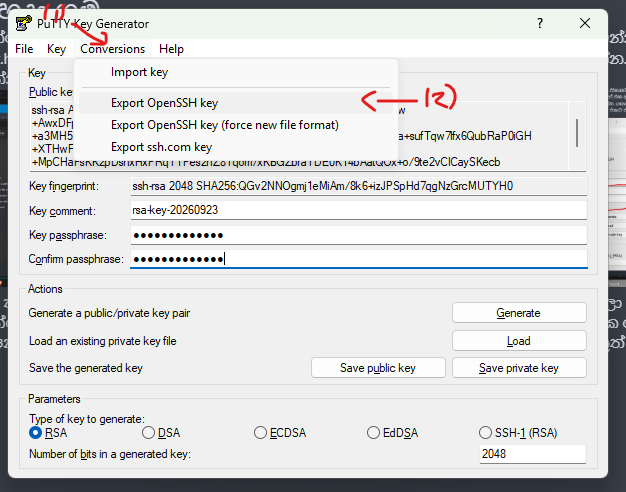
Task: Close the PuTTY Key Generator window
Action: pos(585,23)
